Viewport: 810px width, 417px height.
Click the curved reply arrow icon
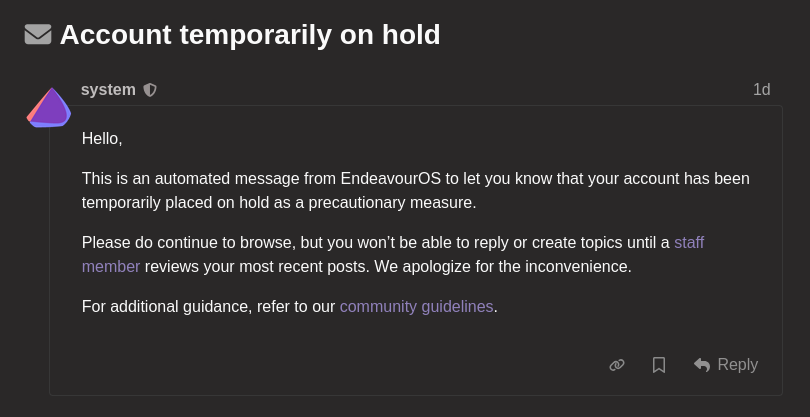pyautogui.click(x=702, y=365)
